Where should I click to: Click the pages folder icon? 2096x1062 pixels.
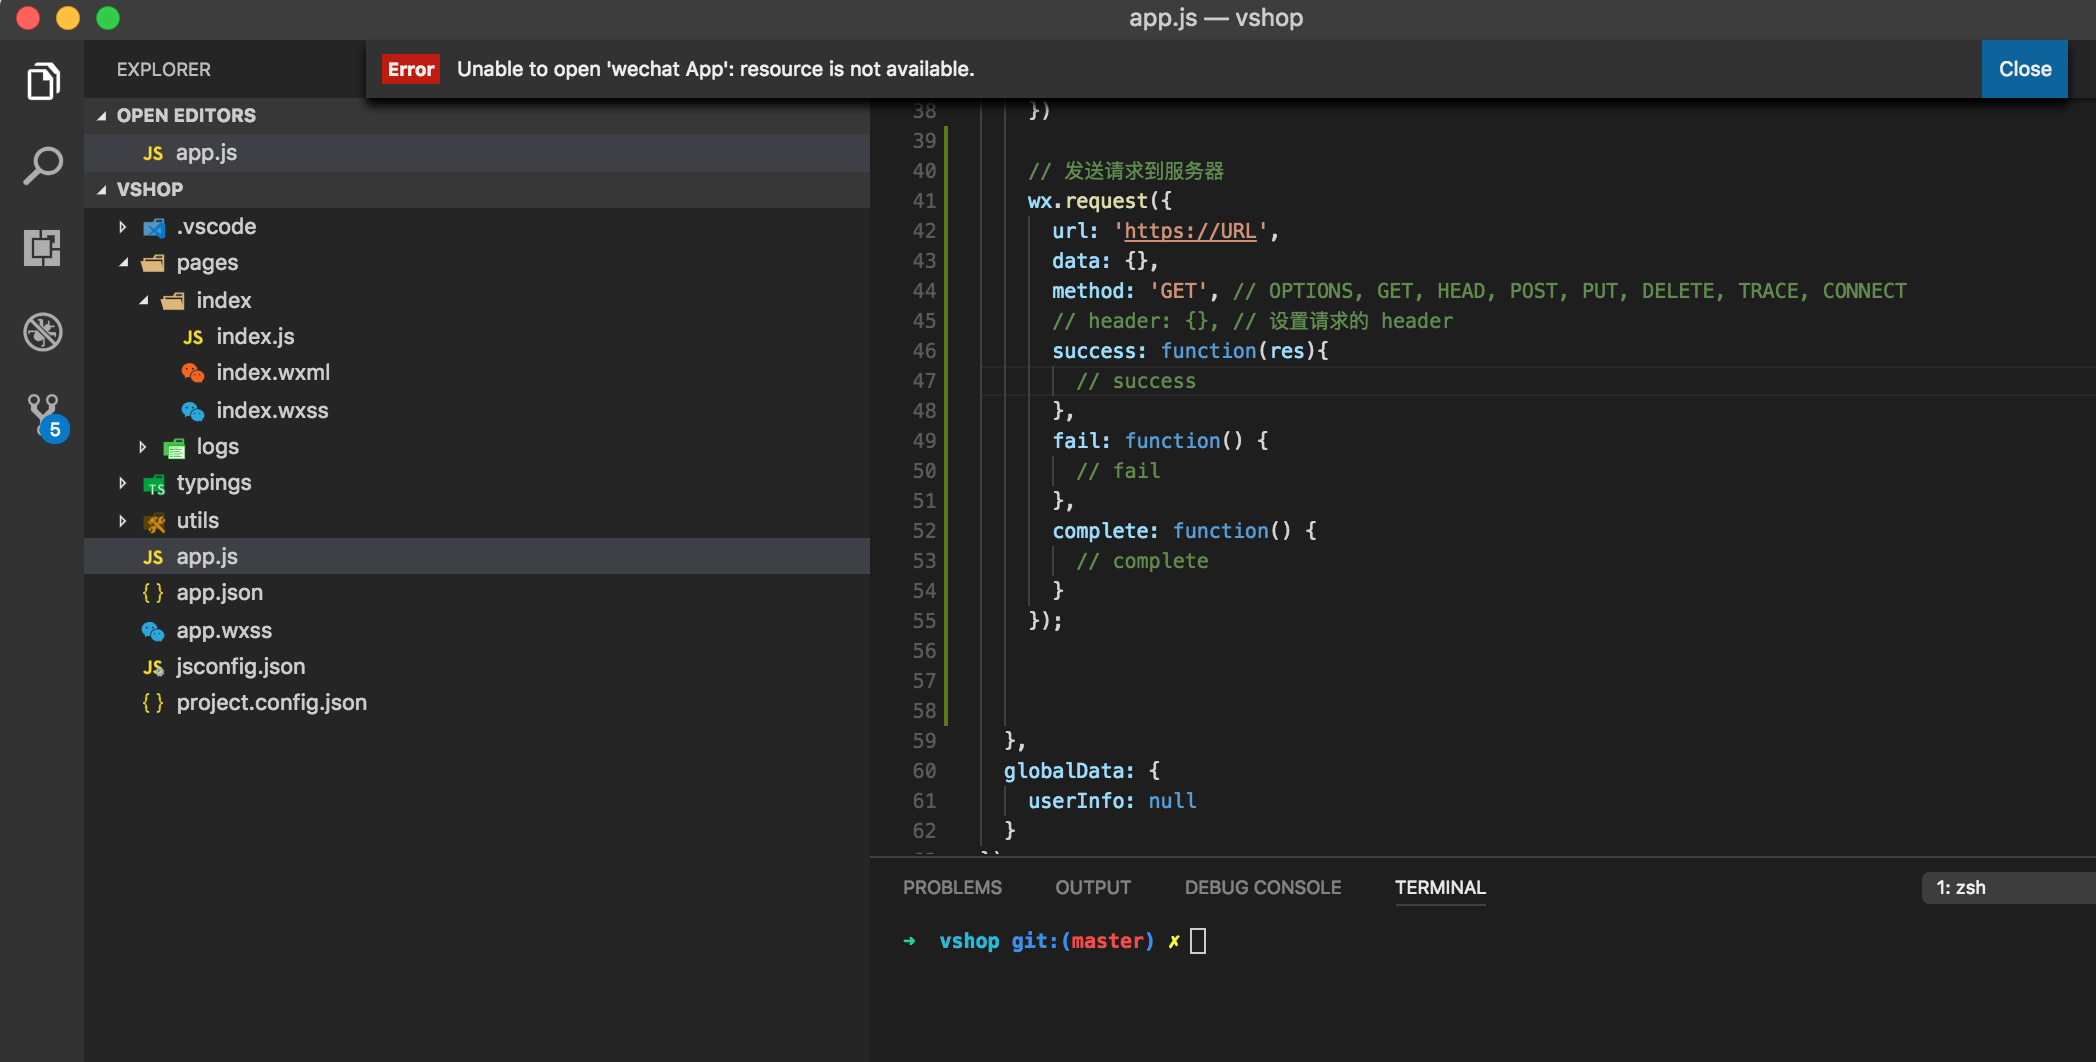tap(153, 263)
